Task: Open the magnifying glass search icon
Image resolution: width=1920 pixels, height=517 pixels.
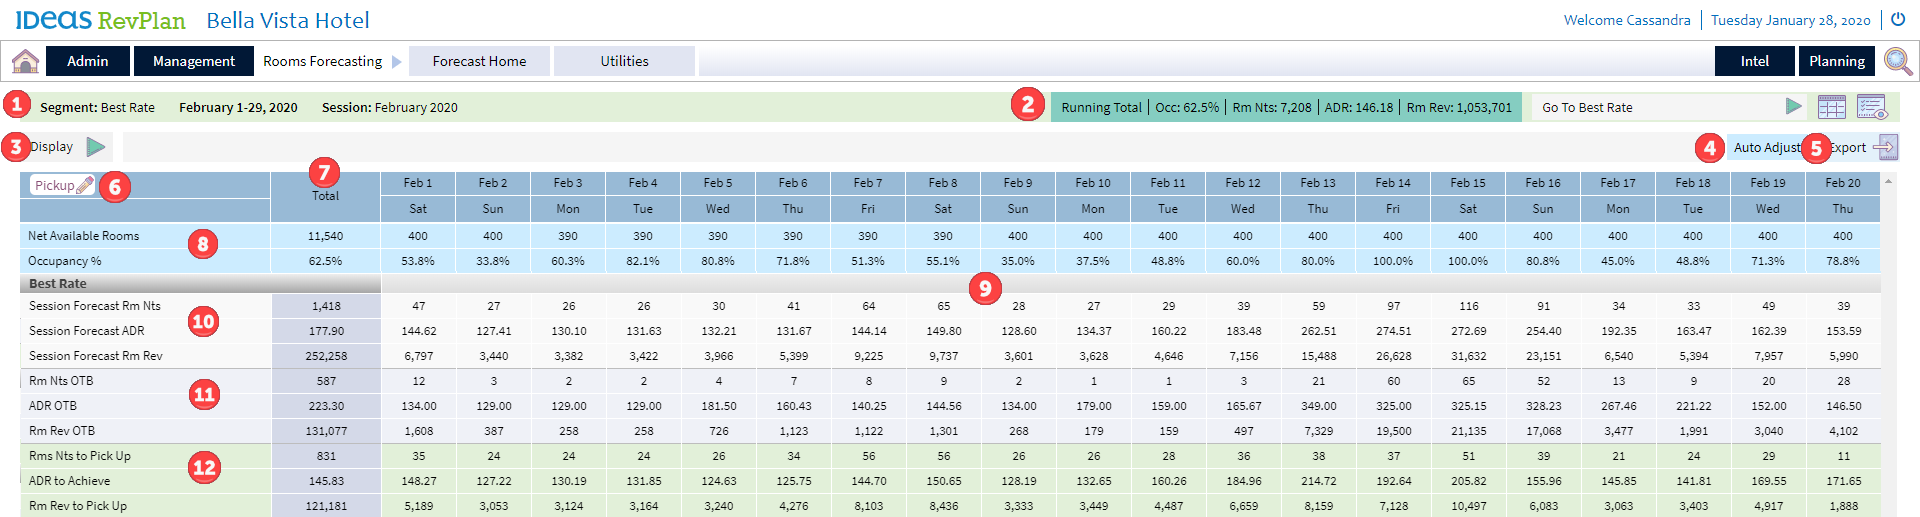Action: coord(1897,61)
